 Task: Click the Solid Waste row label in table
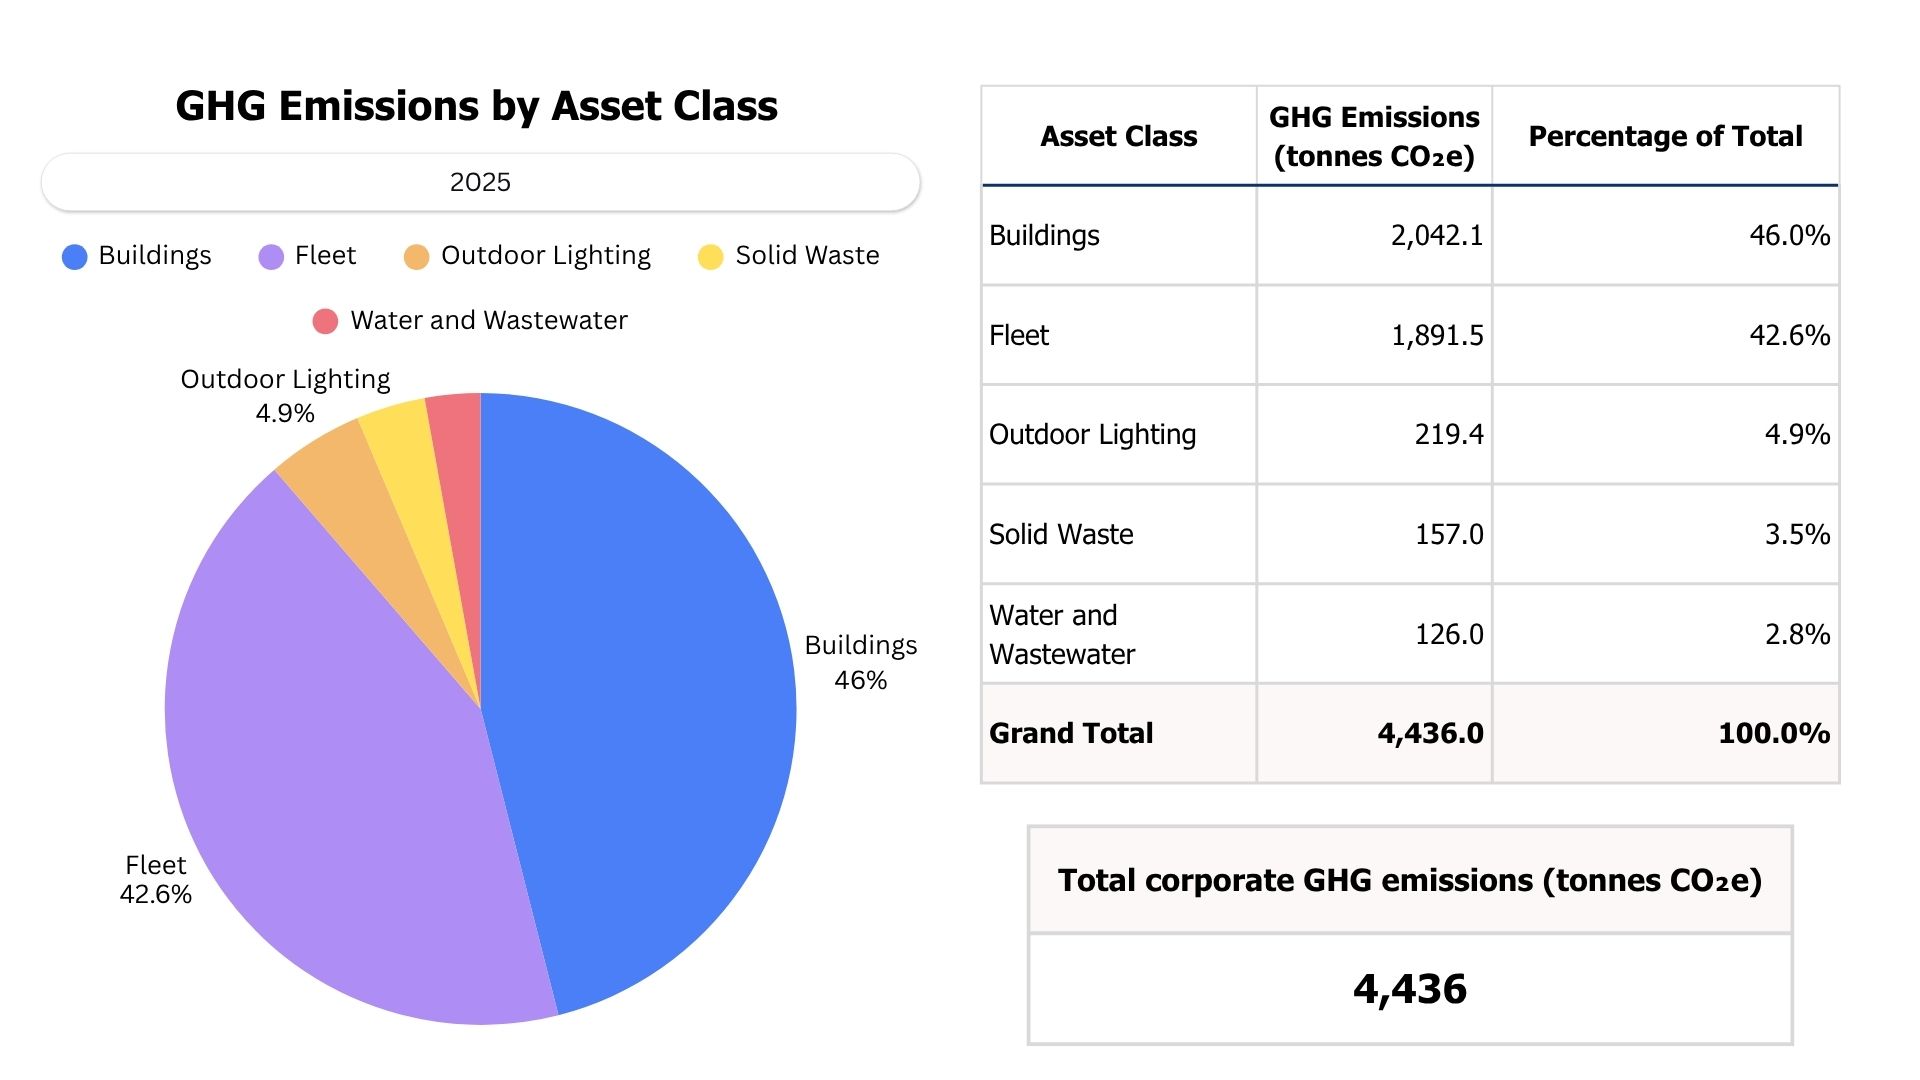1061,534
